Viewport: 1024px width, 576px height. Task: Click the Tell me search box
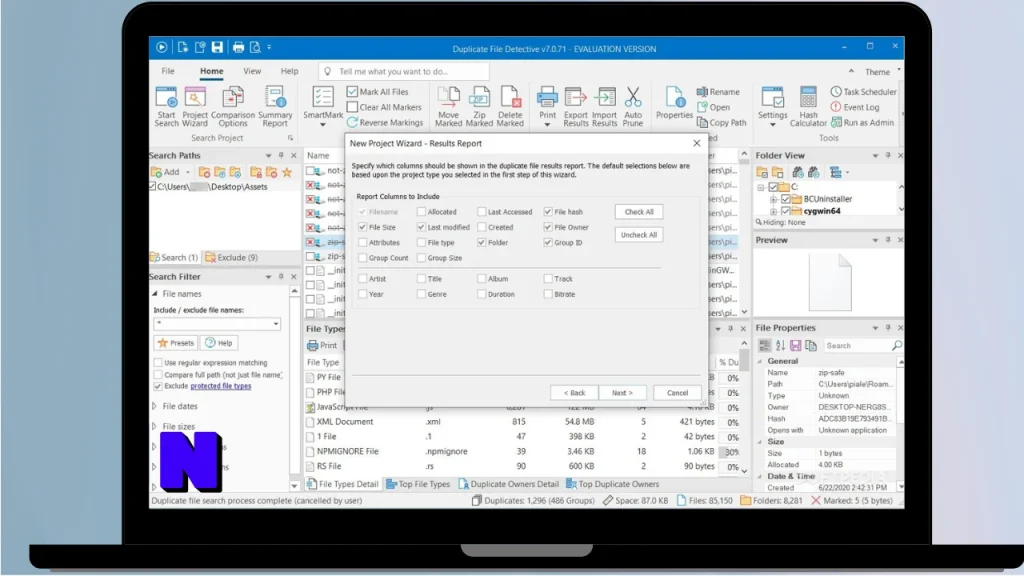pos(404,71)
